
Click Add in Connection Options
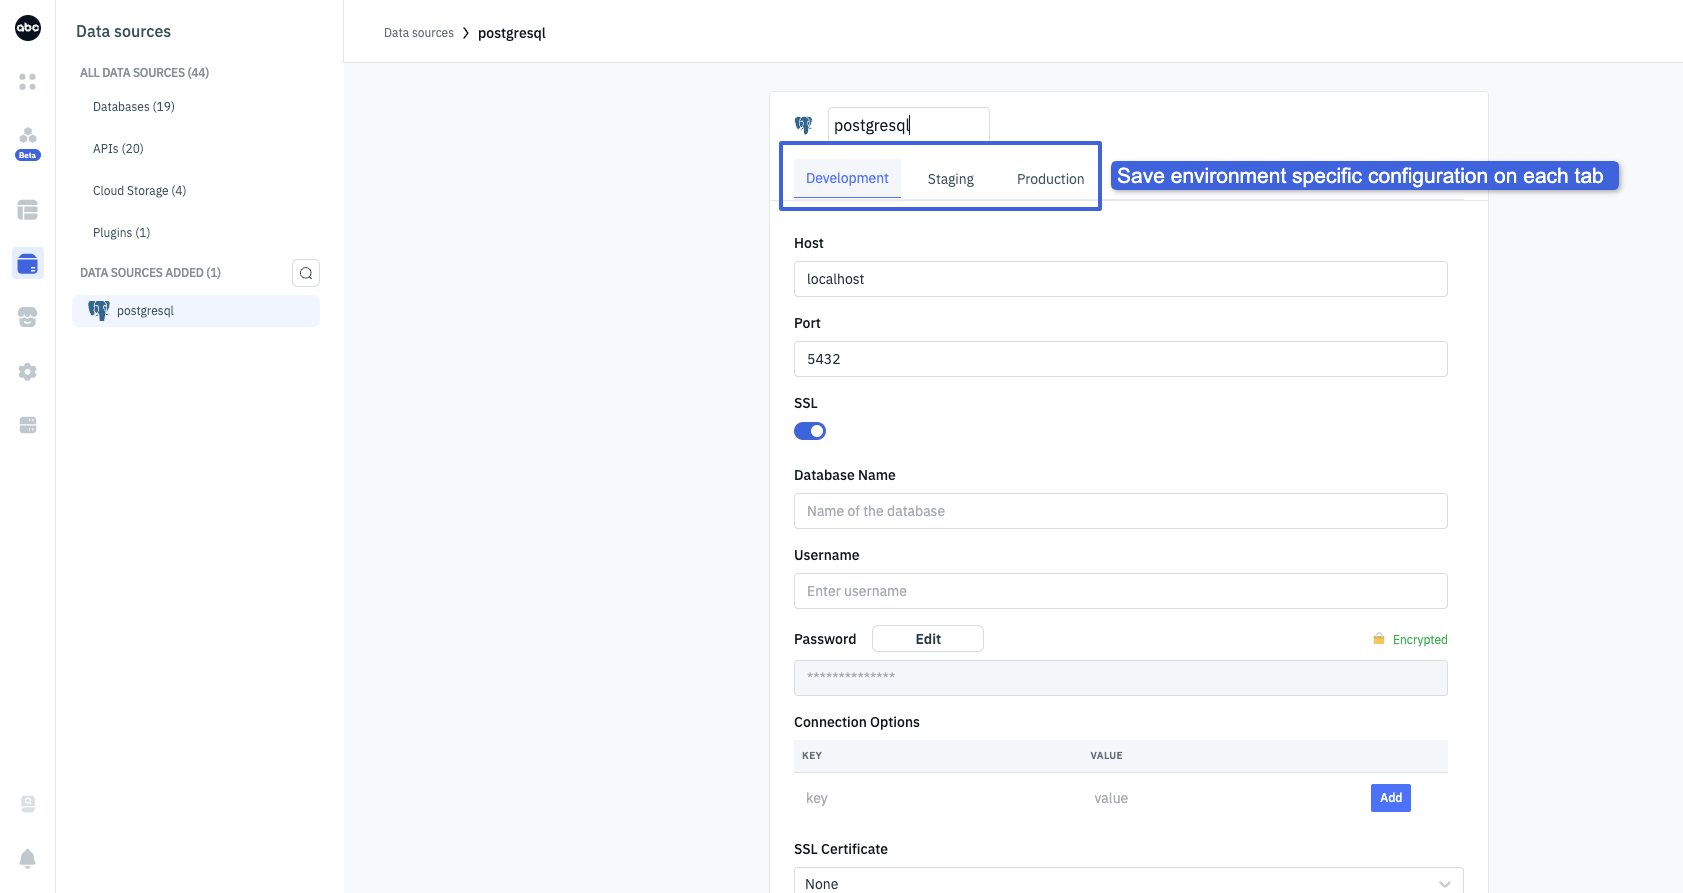click(x=1390, y=798)
